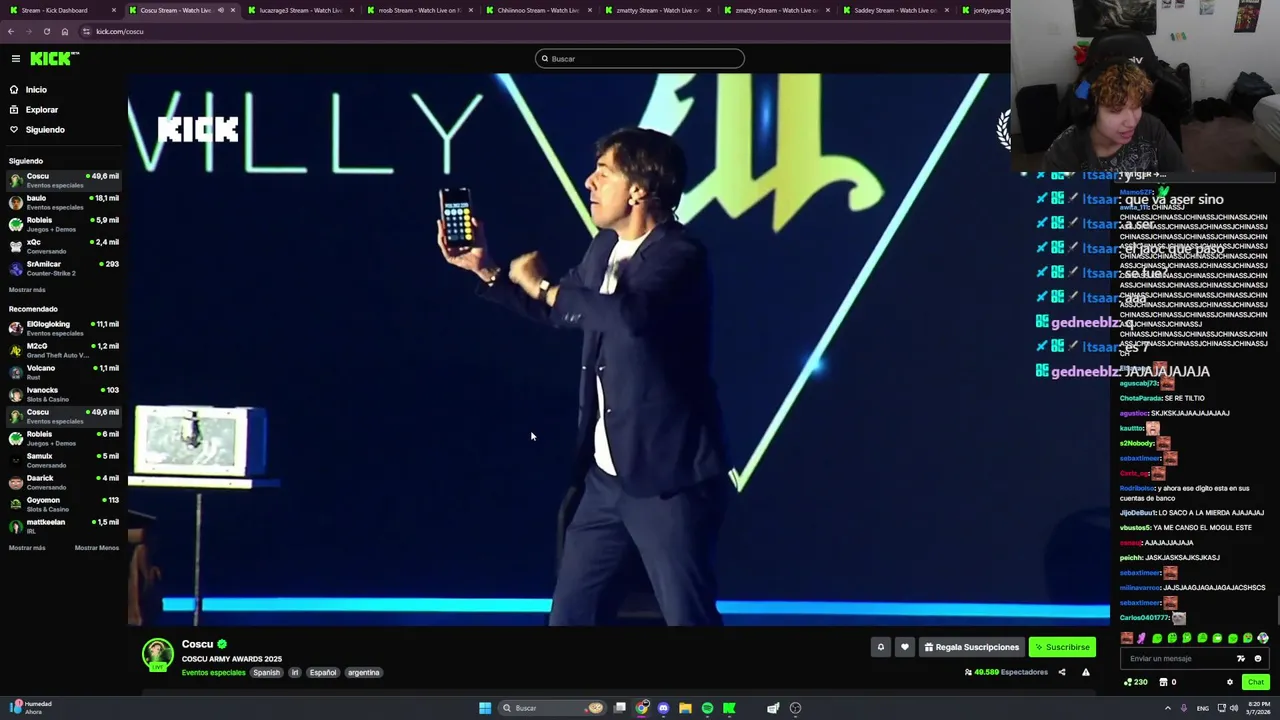Open the chat shop icon
The height and width of the screenshot is (720, 1280).
1164,682
